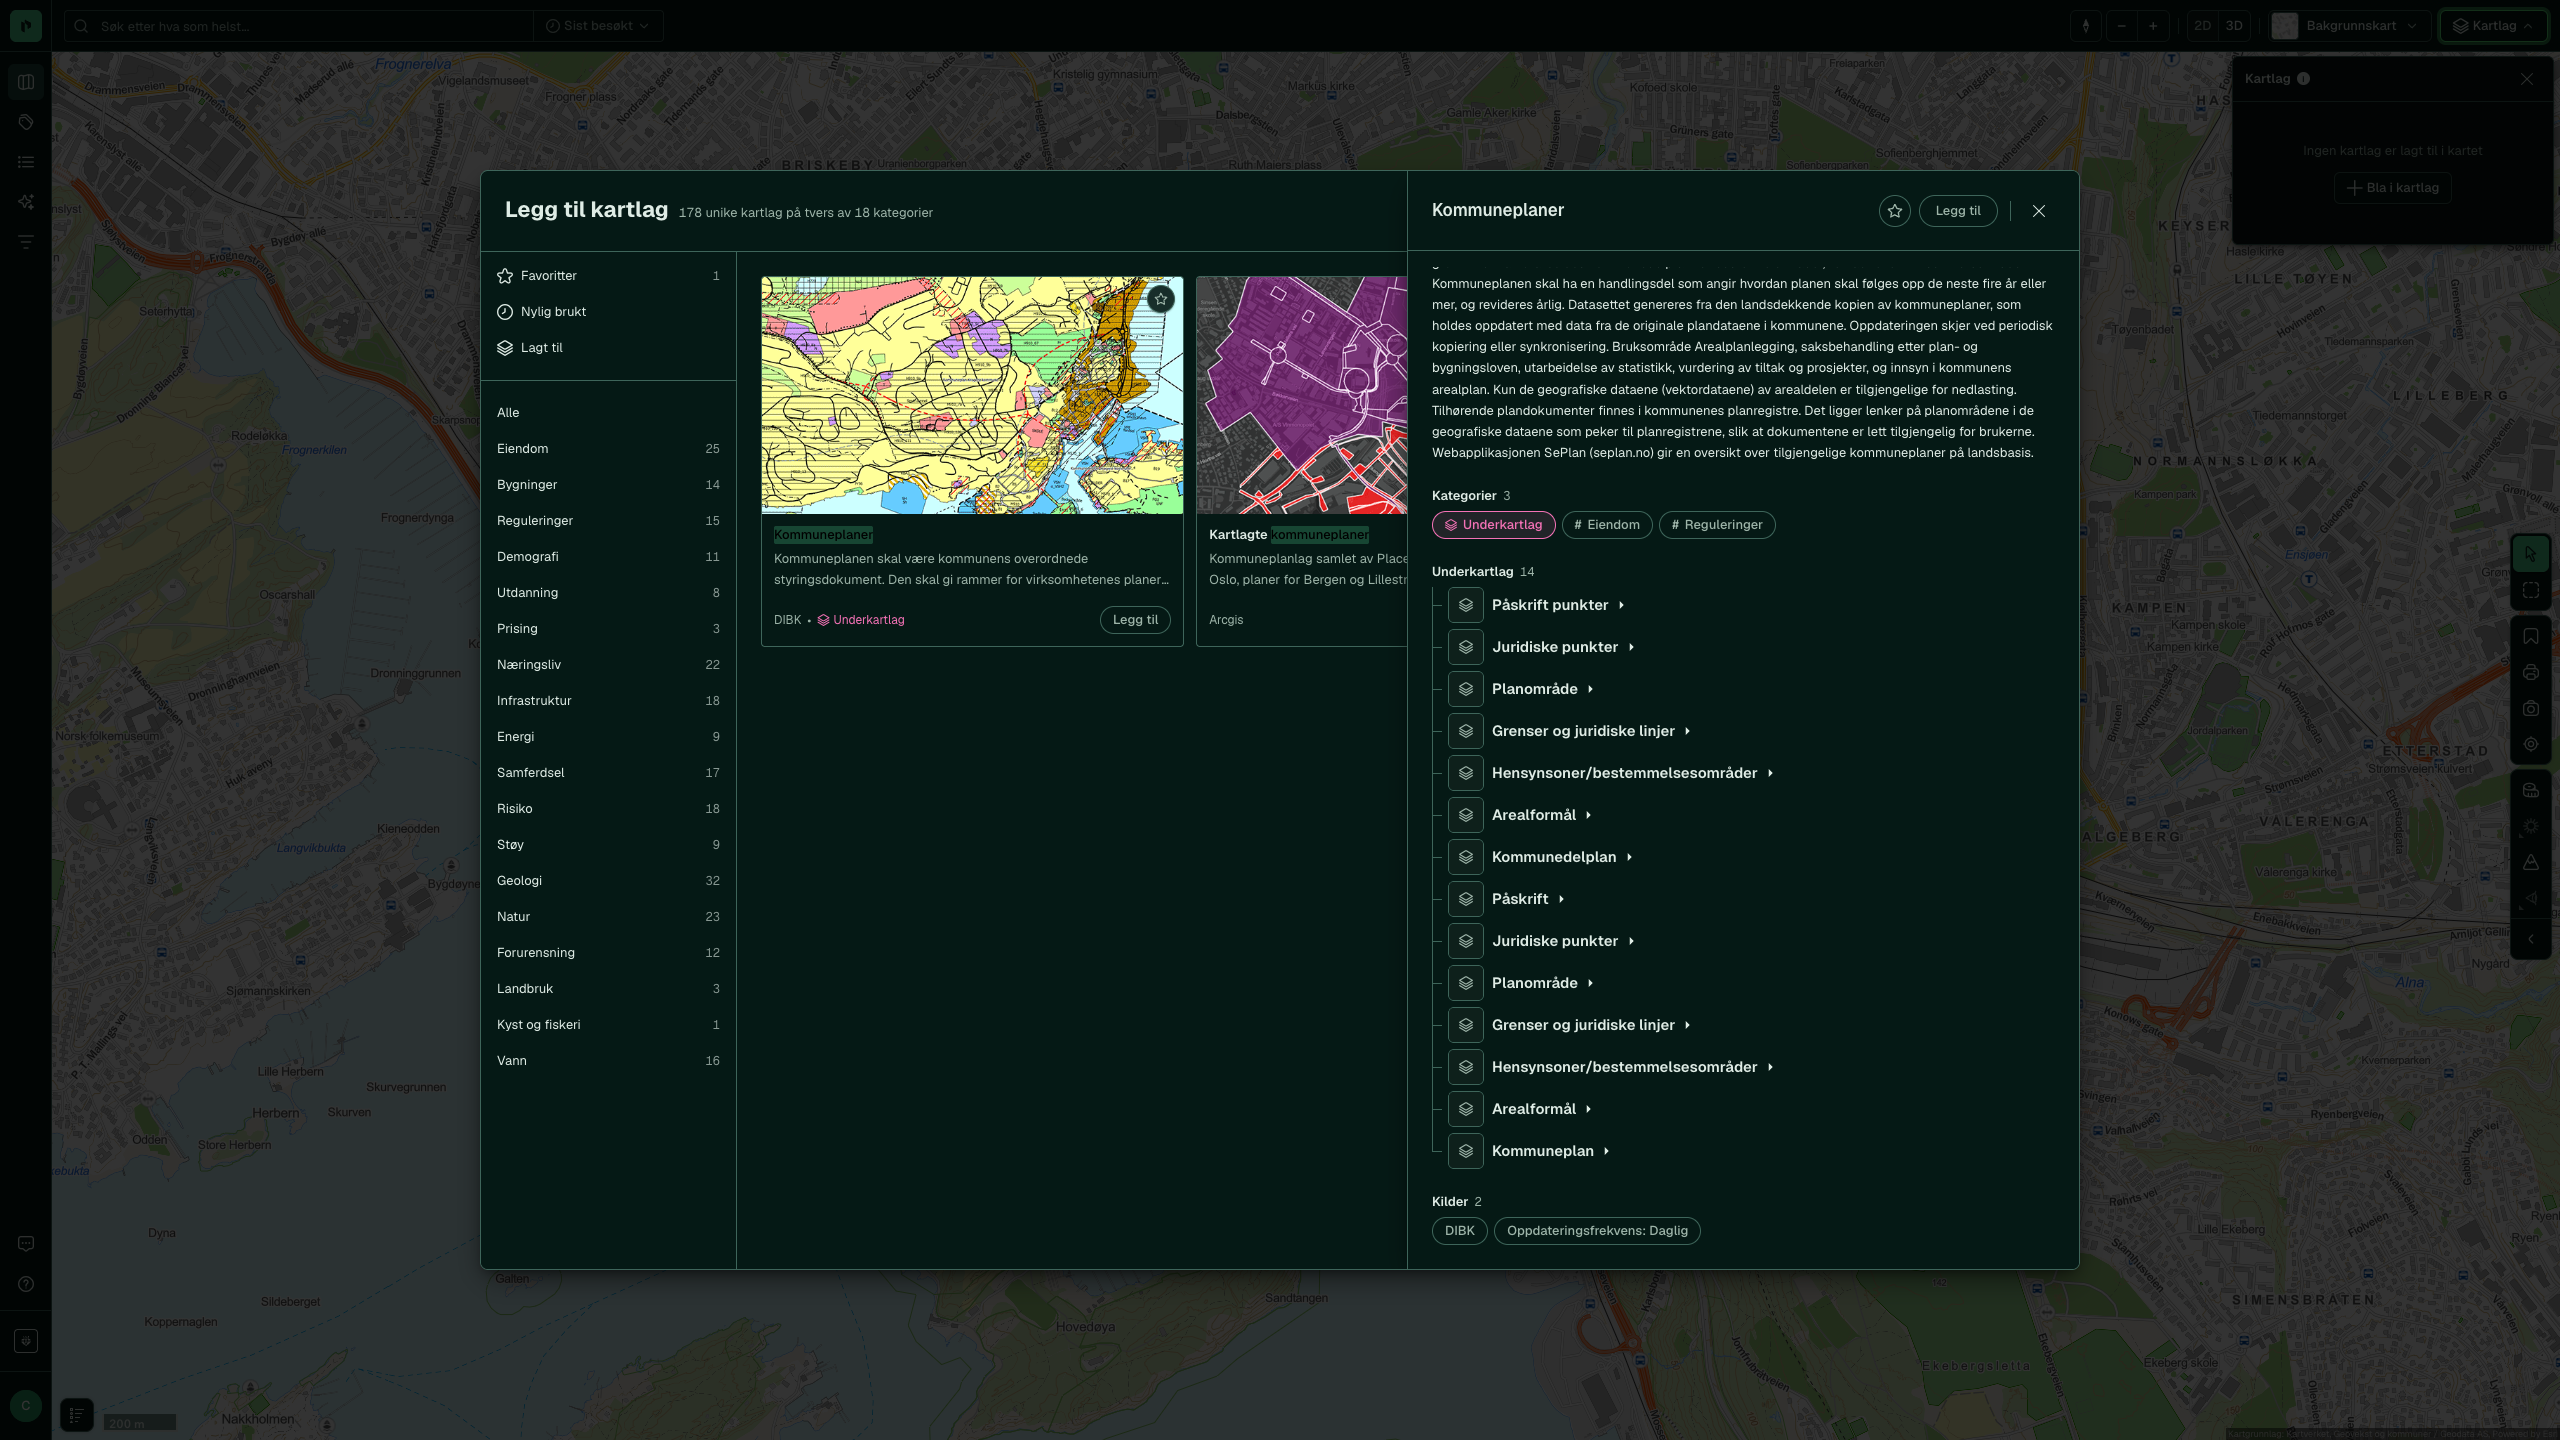The height and width of the screenshot is (1440, 2560).
Task: Select the Favoritter category
Action: [608, 276]
